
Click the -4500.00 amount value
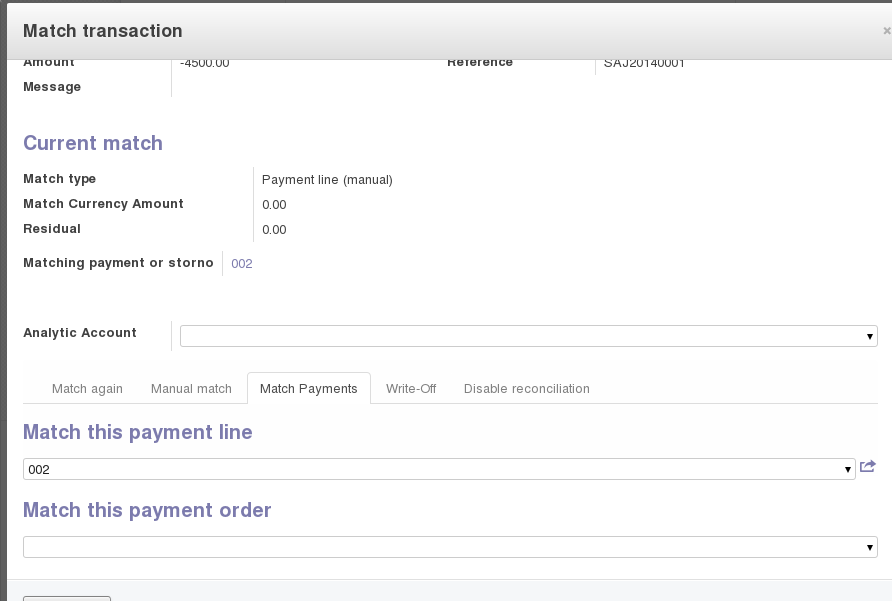[205, 63]
